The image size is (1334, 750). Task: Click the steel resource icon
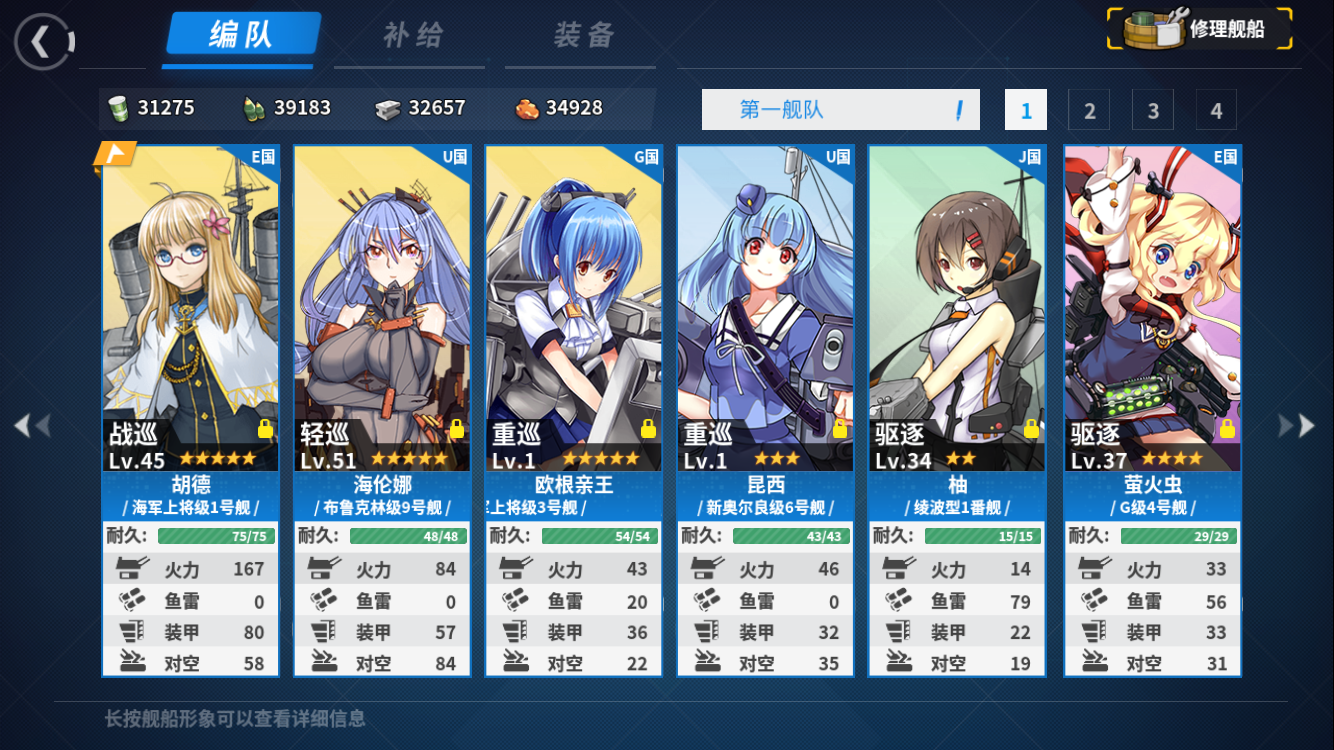[388, 109]
